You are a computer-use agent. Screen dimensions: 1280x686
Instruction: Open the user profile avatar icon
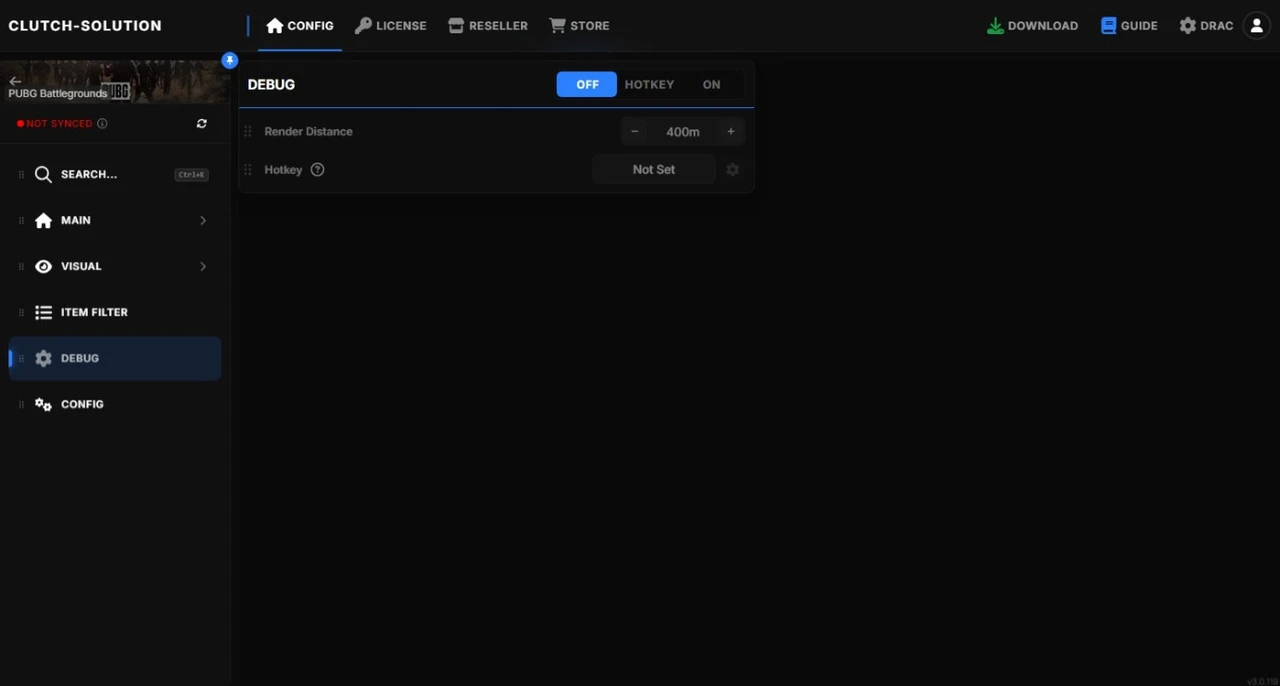click(x=1256, y=26)
